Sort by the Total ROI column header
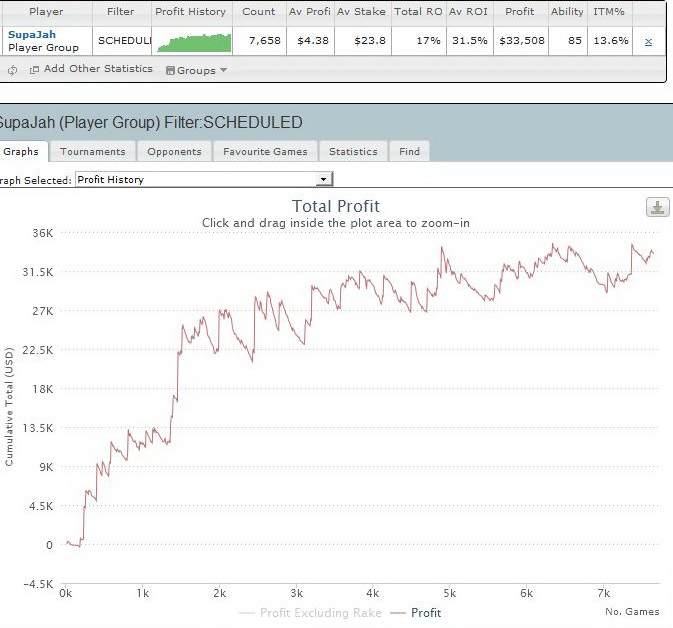673x628 pixels. [x=418, y=12]
